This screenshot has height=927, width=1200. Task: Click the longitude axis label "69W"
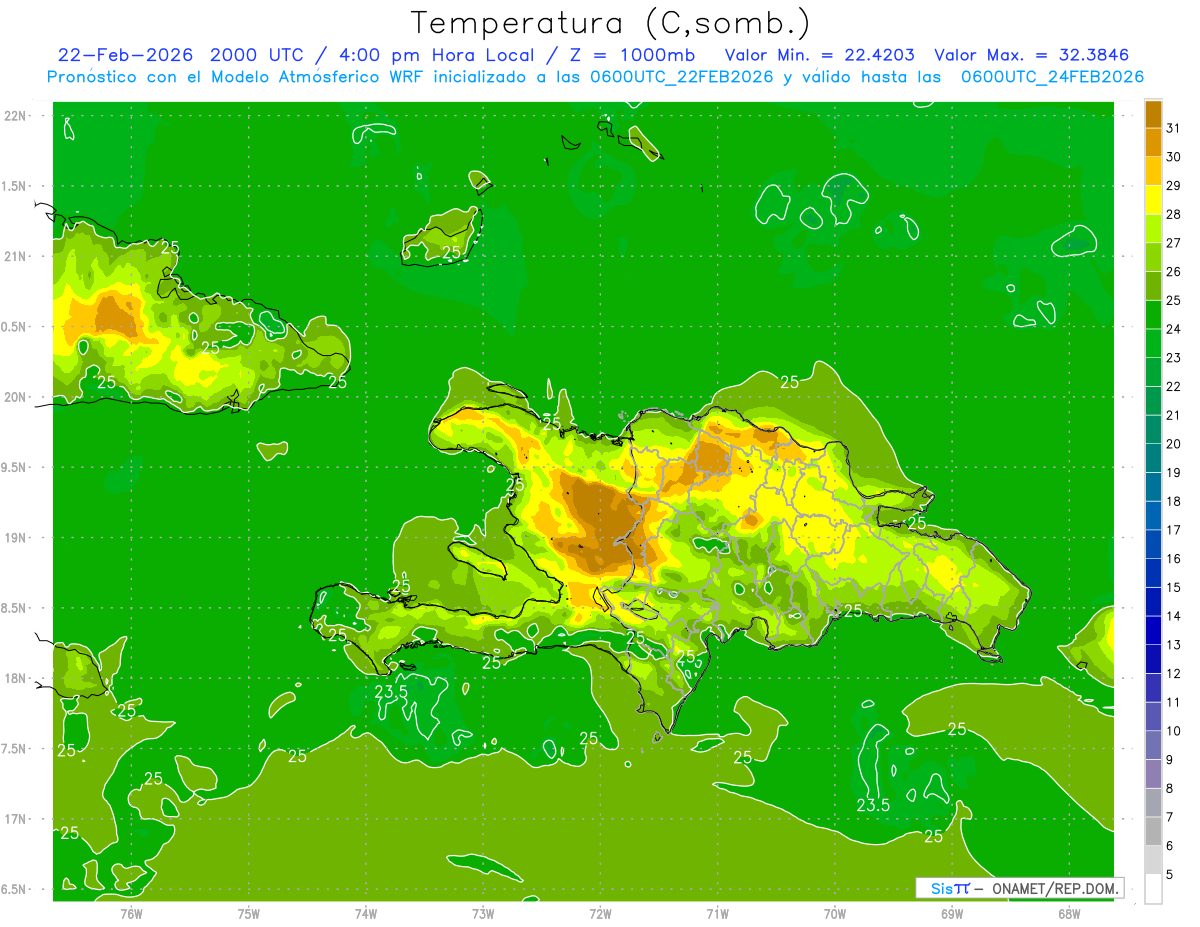[952, 914]
